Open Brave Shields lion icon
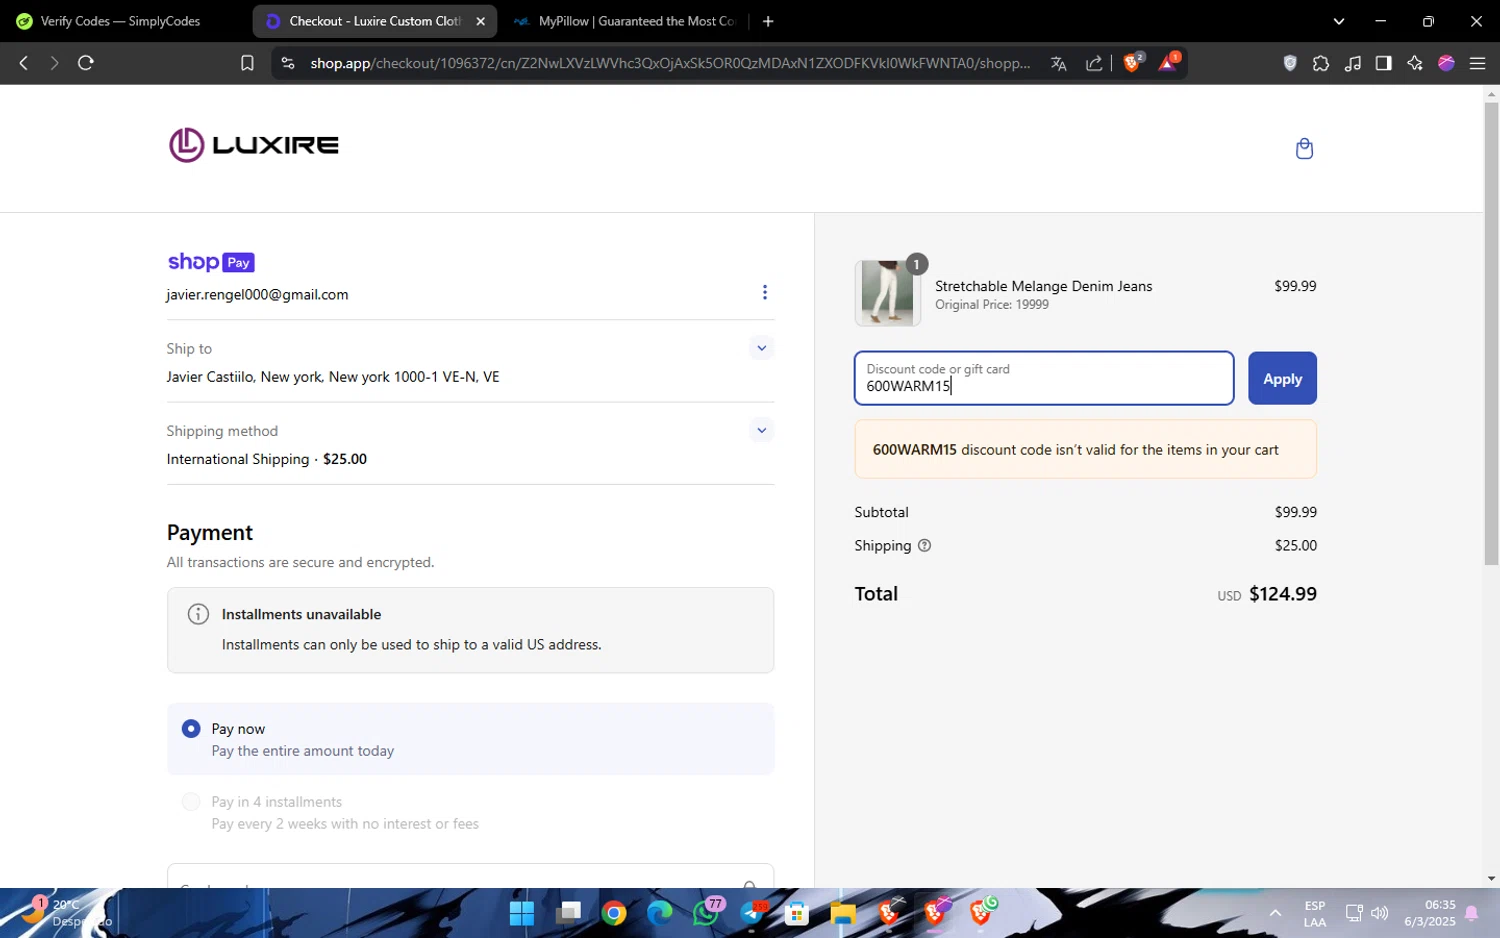This screenshot has height=938, width=1500. tap(1133, 62)
